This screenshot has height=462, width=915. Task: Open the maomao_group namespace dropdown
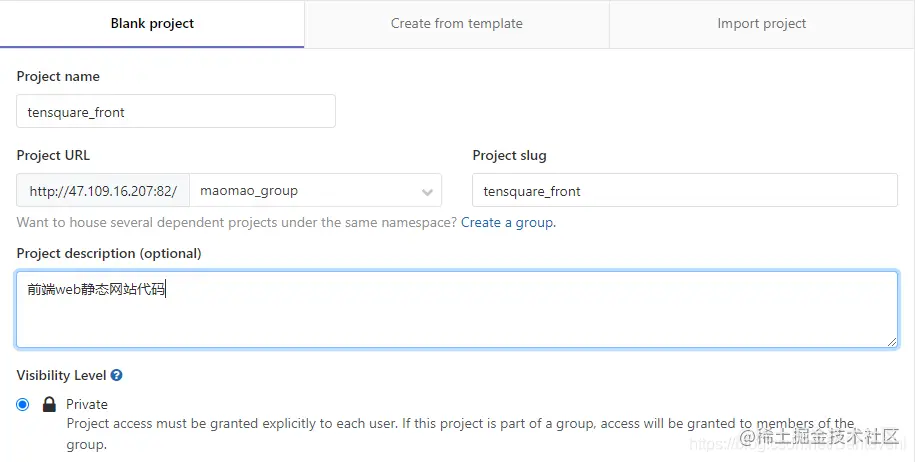[x=315, y=191]
